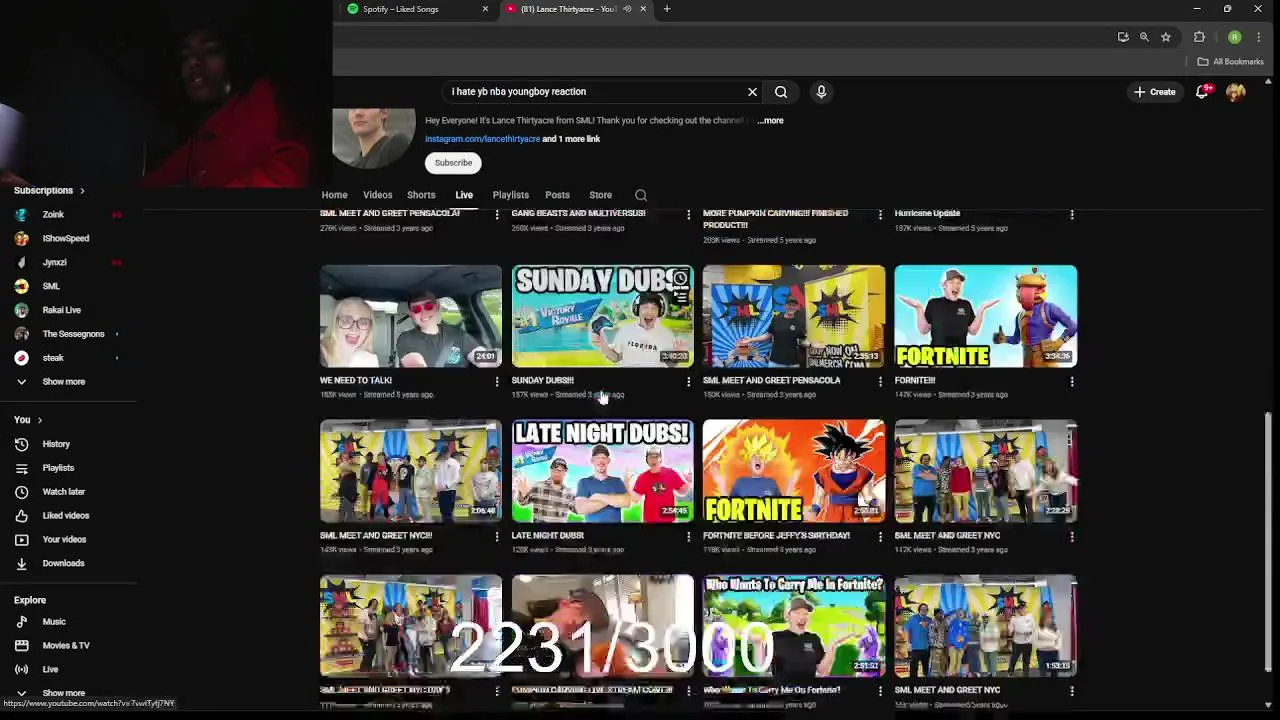Mute the Lance Thirtyacre tab audio icon
The height and width of the screenshot is (720, 1280).
click(627, 9)
